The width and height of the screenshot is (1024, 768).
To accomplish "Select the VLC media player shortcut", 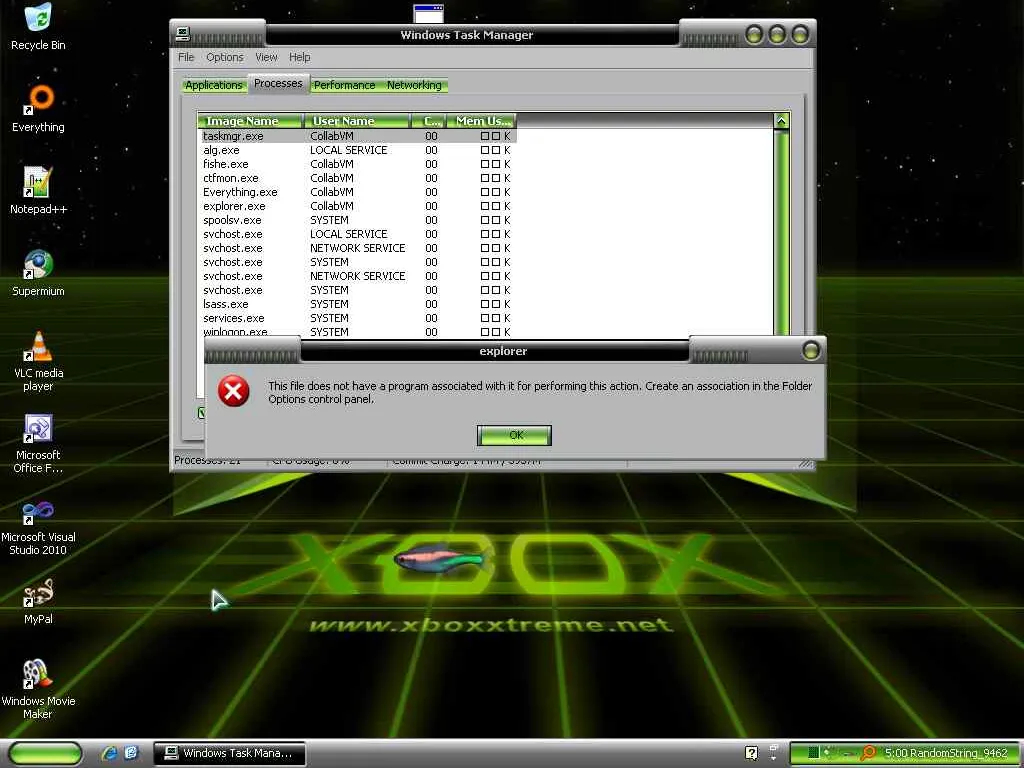I will pyautogui.click(x=38, y=361).
